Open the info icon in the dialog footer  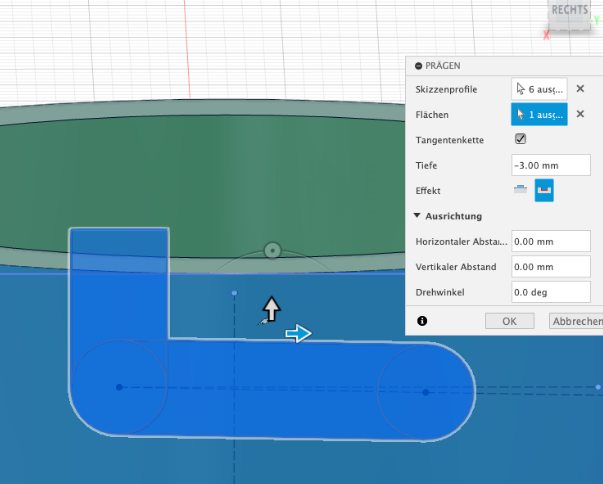(422, 321)
